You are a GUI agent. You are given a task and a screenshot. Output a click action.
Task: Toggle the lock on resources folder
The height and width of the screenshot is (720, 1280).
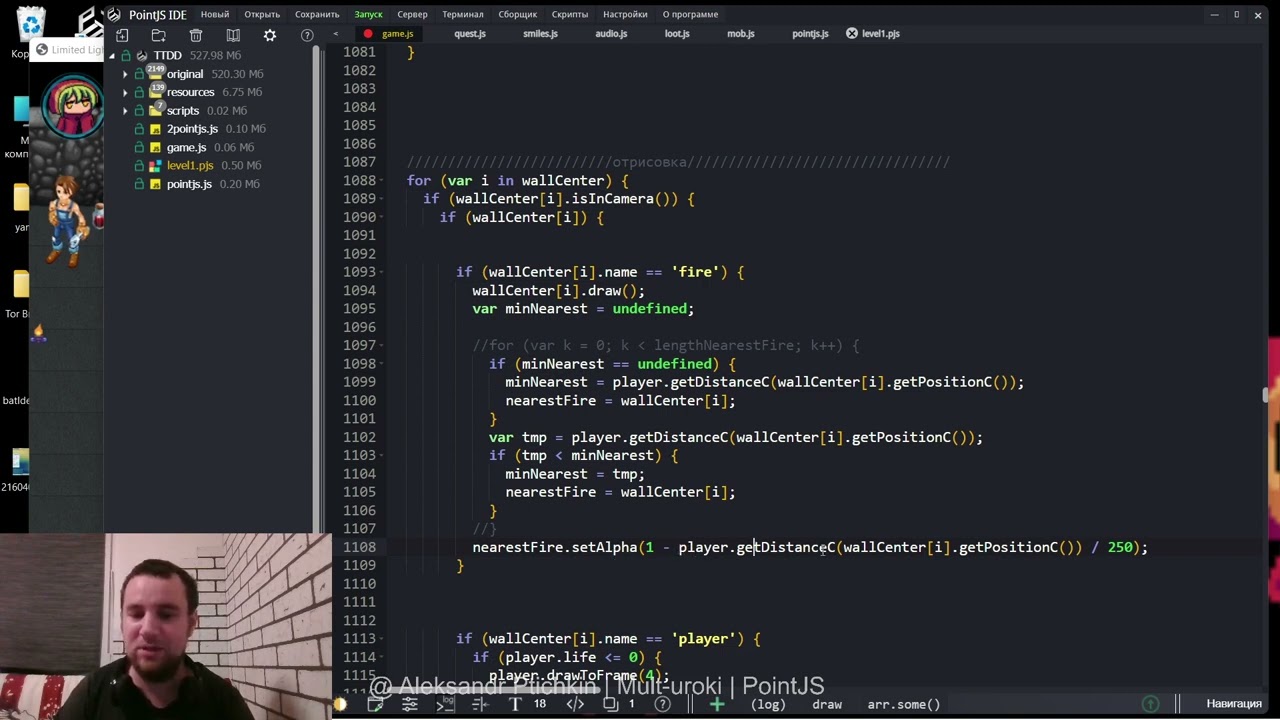coord(141,92)
